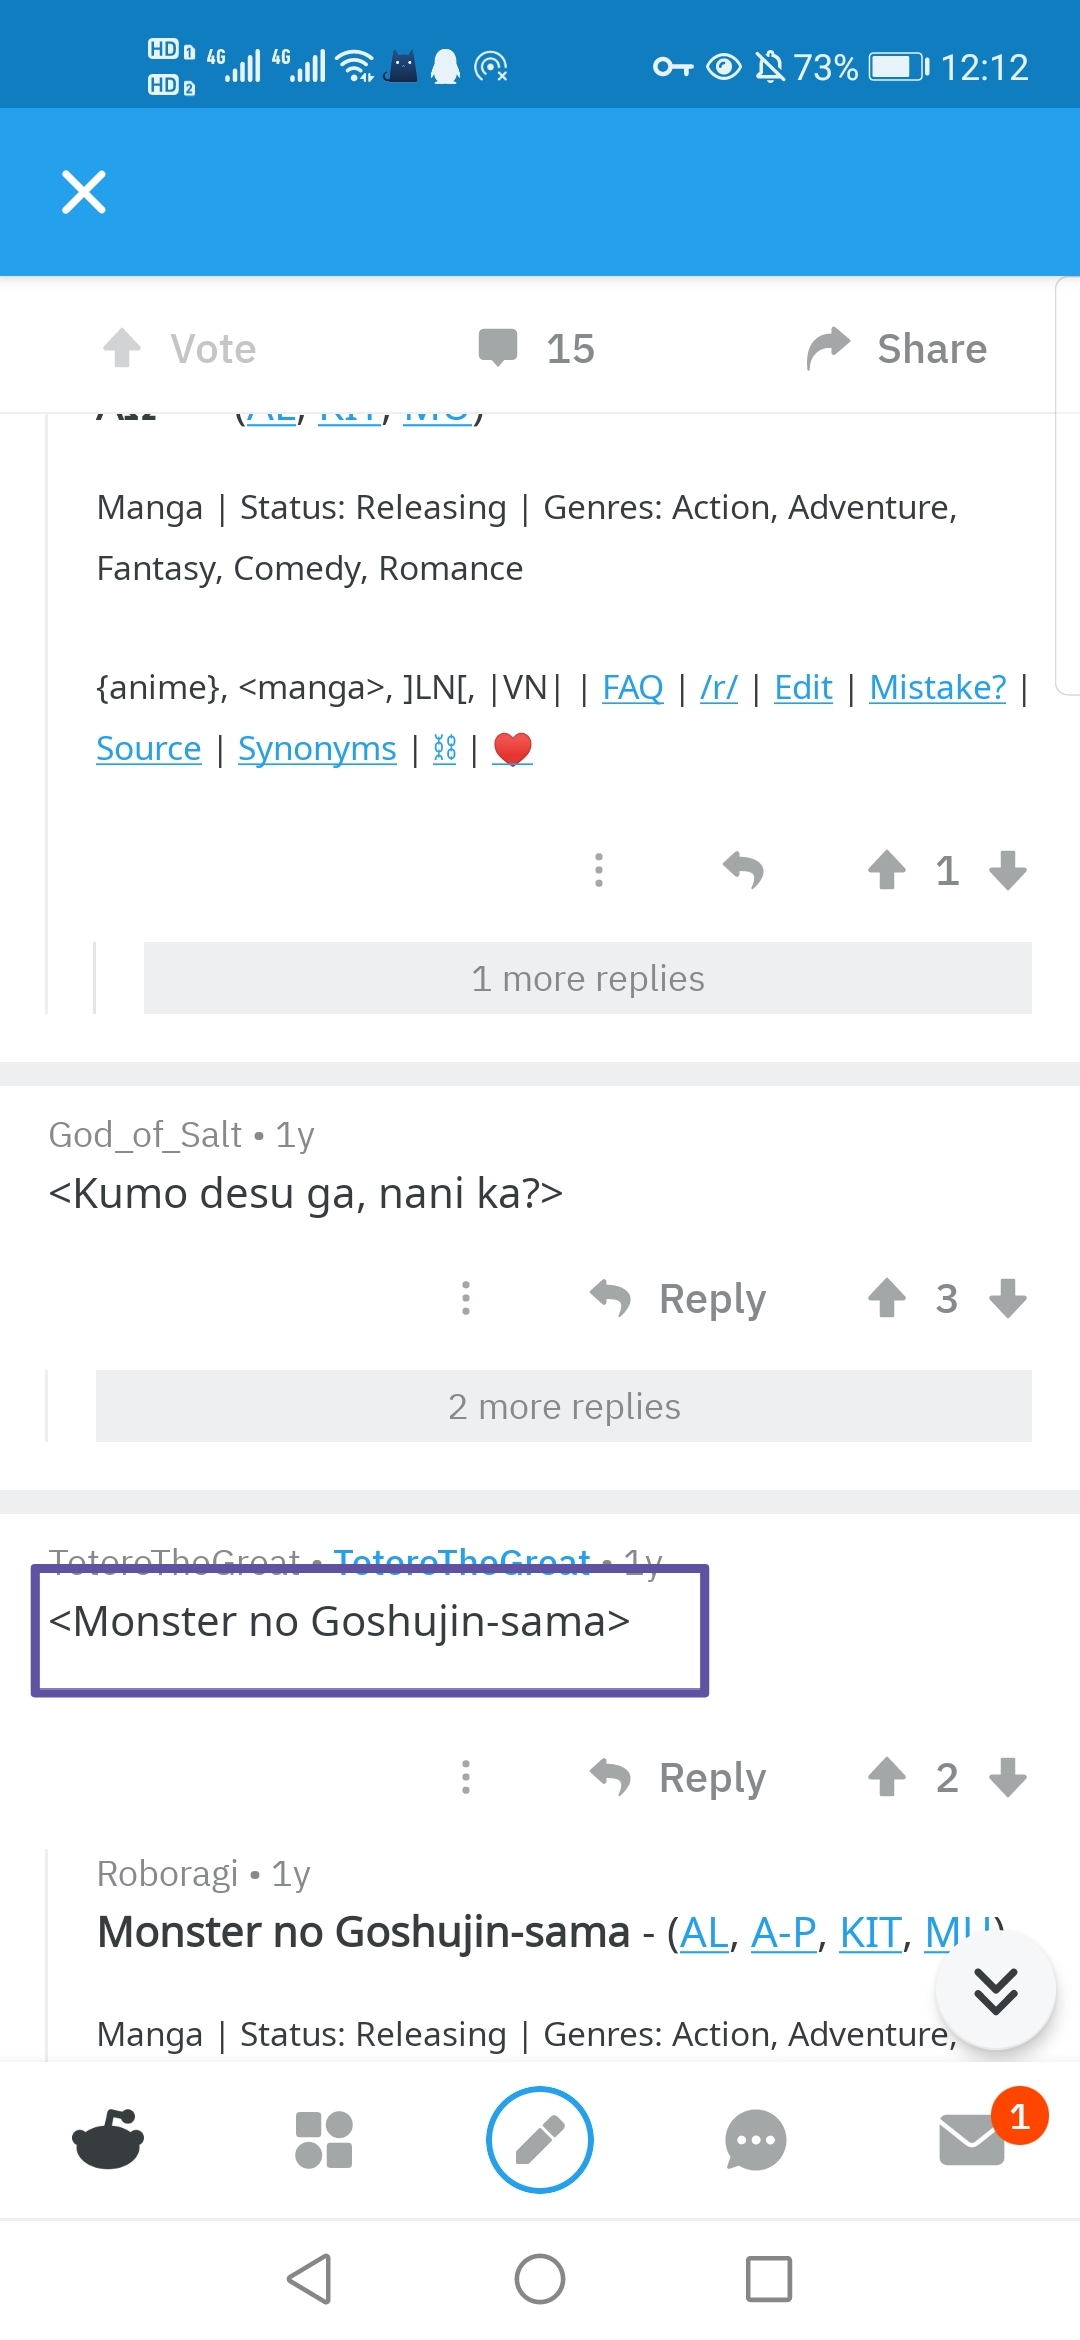Open overflow menu on TotoroTheGreat's comment

(466, 1777)
